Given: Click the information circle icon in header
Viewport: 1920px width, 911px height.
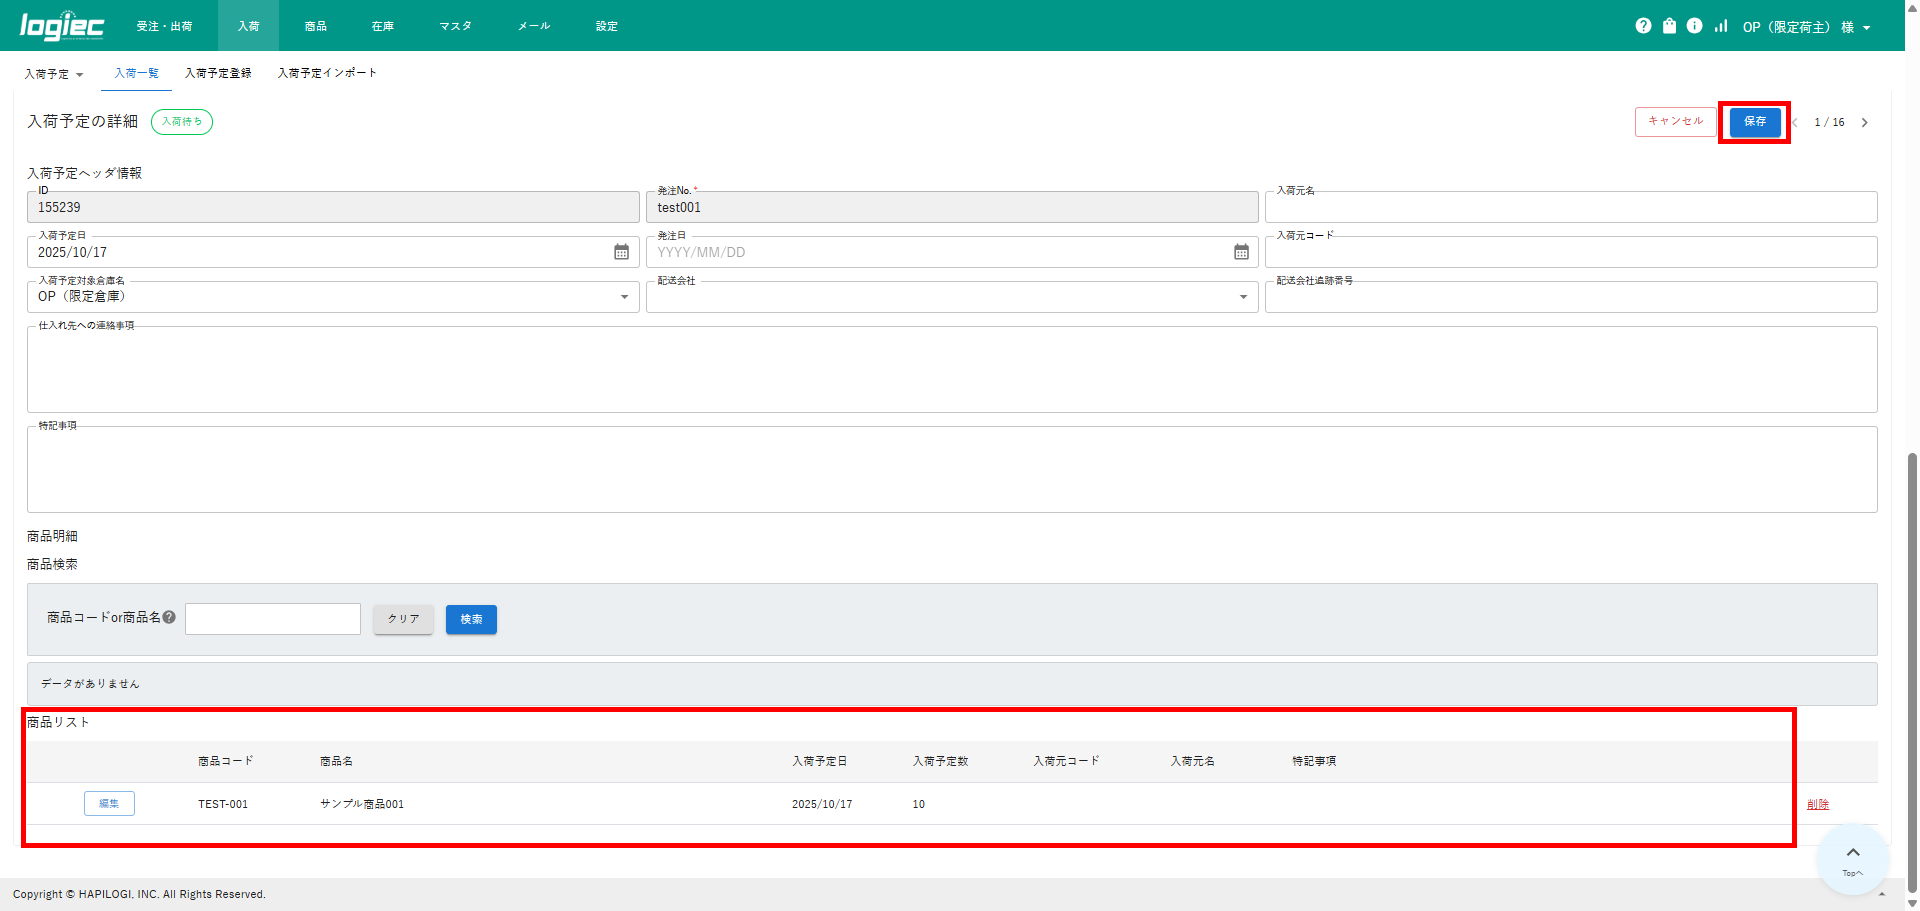Looking at the screenshot, I should point(1694,26).
